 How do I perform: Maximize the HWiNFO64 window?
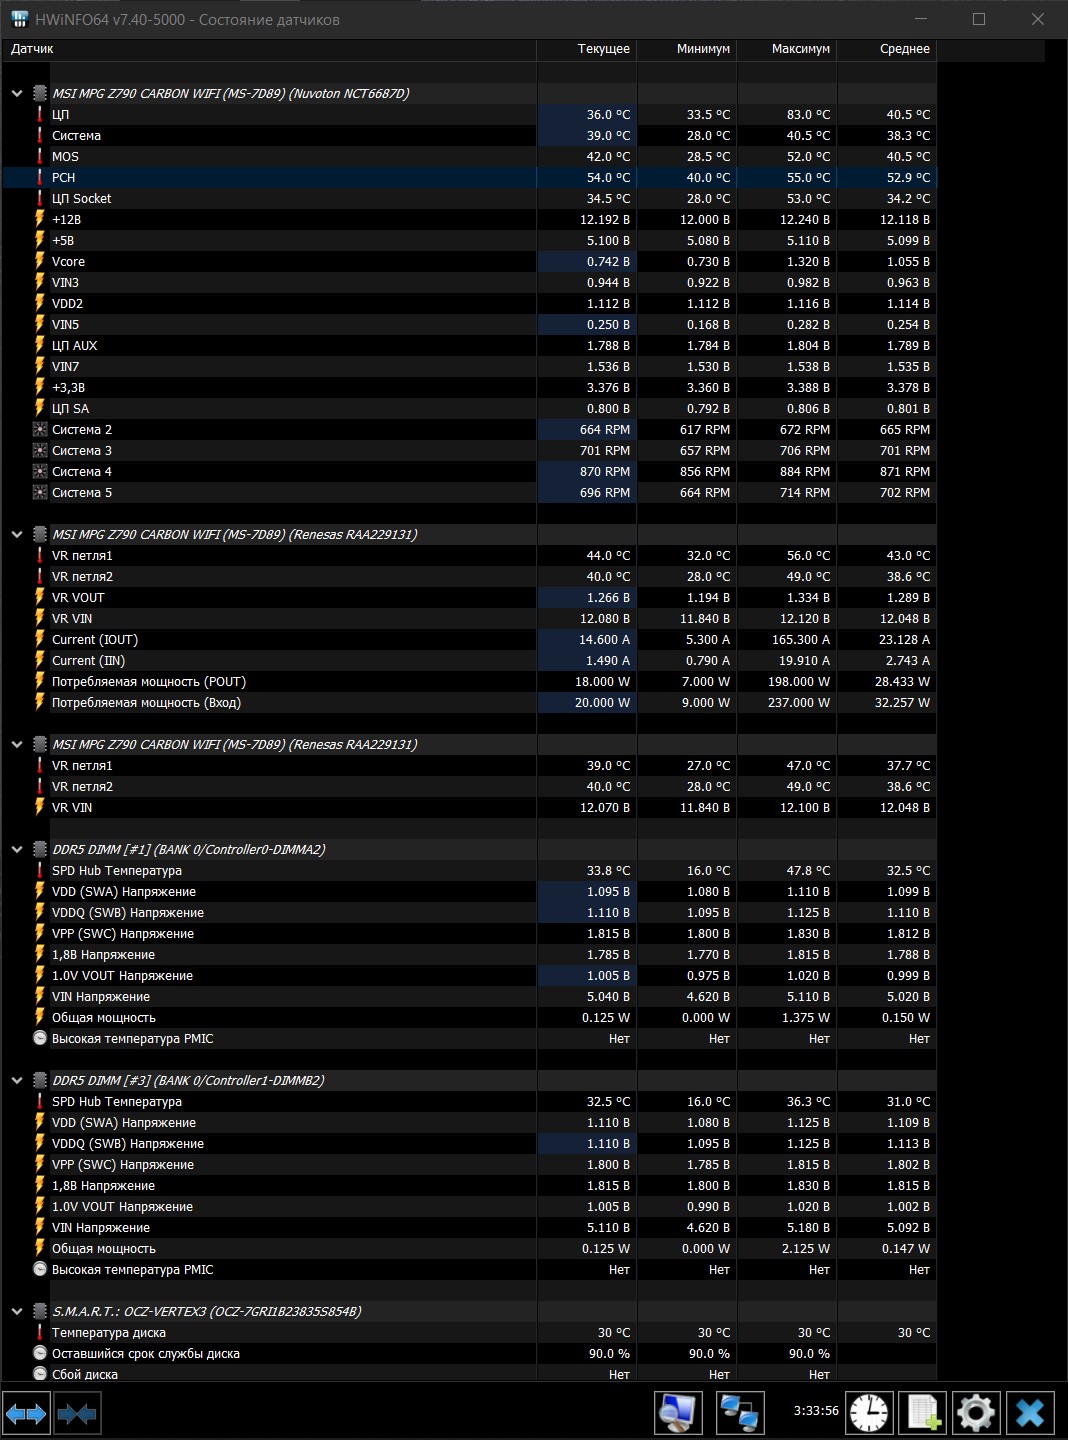tap(979, 19)
